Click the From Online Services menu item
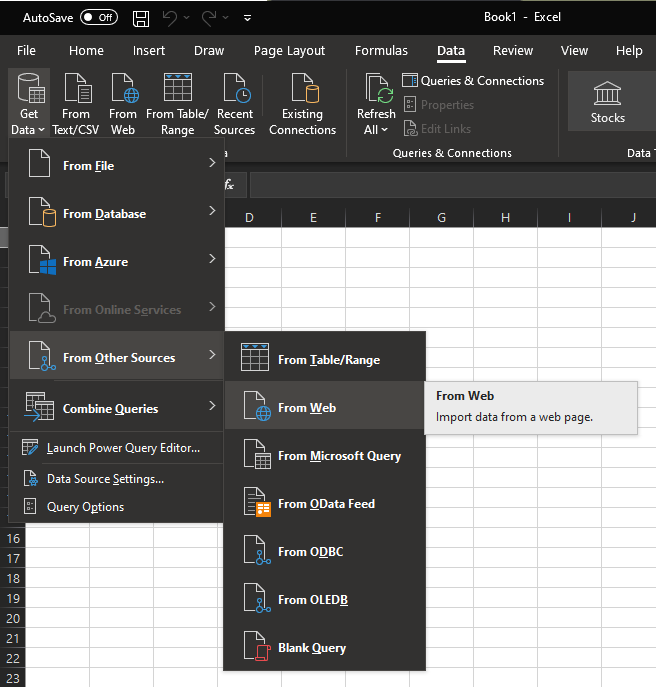Viewport: 656px width, 687px height. coord(117,309)
